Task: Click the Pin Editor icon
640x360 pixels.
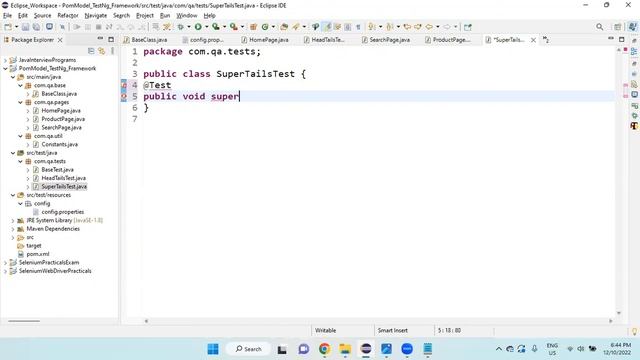Action: pos(468,27)
